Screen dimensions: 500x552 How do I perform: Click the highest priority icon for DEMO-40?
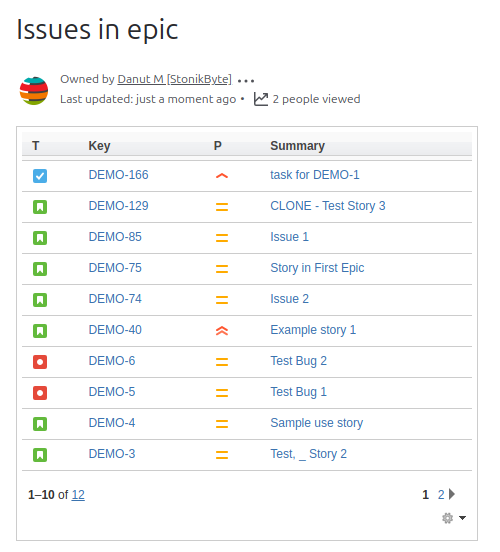pos(222,331)
